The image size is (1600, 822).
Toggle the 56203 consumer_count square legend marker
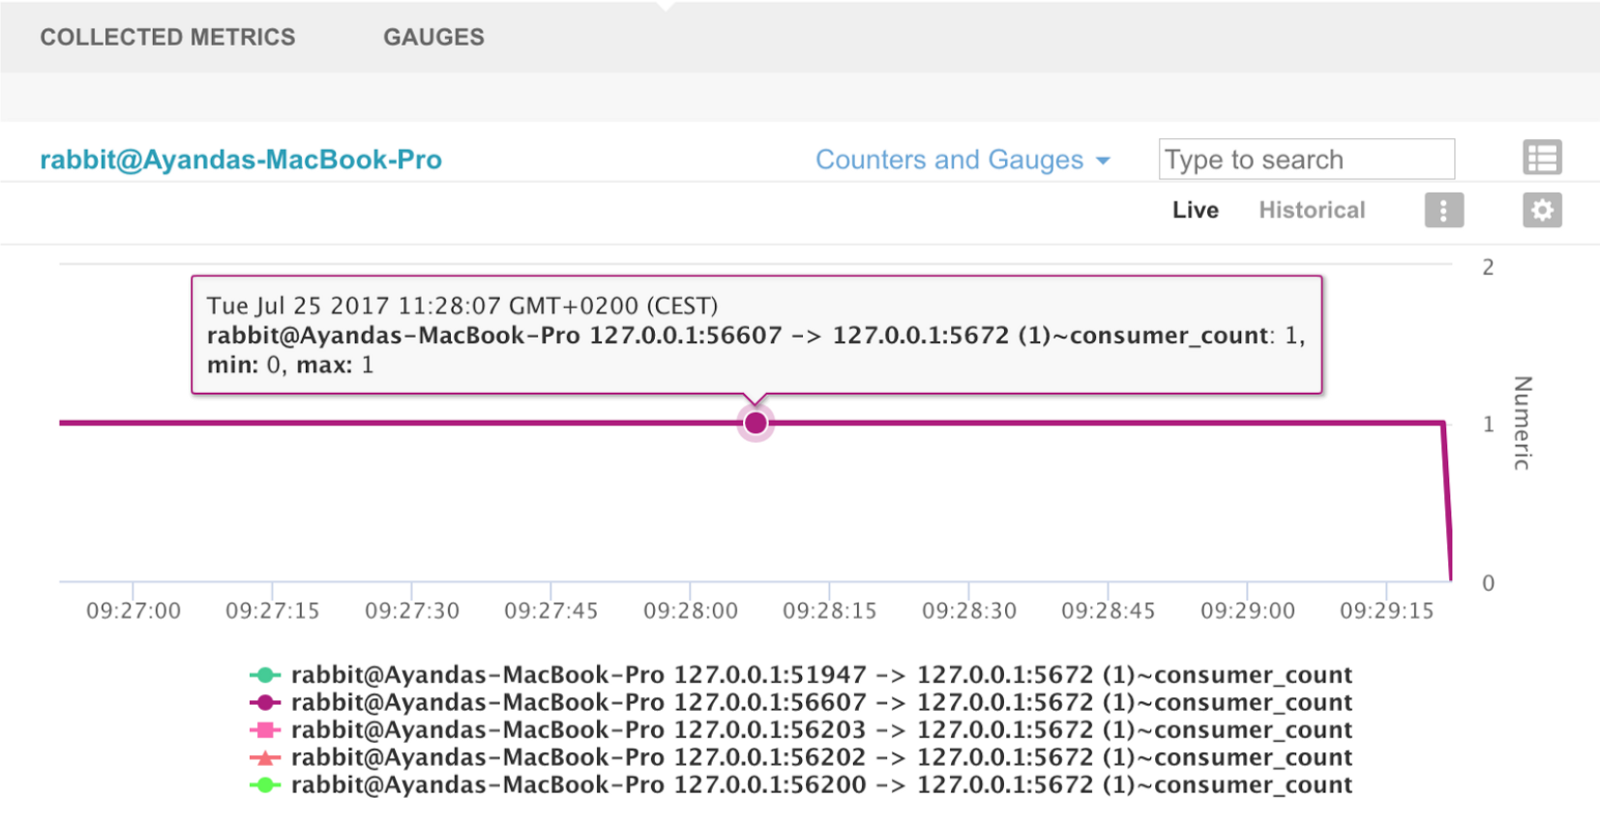(x=264, y=730)
